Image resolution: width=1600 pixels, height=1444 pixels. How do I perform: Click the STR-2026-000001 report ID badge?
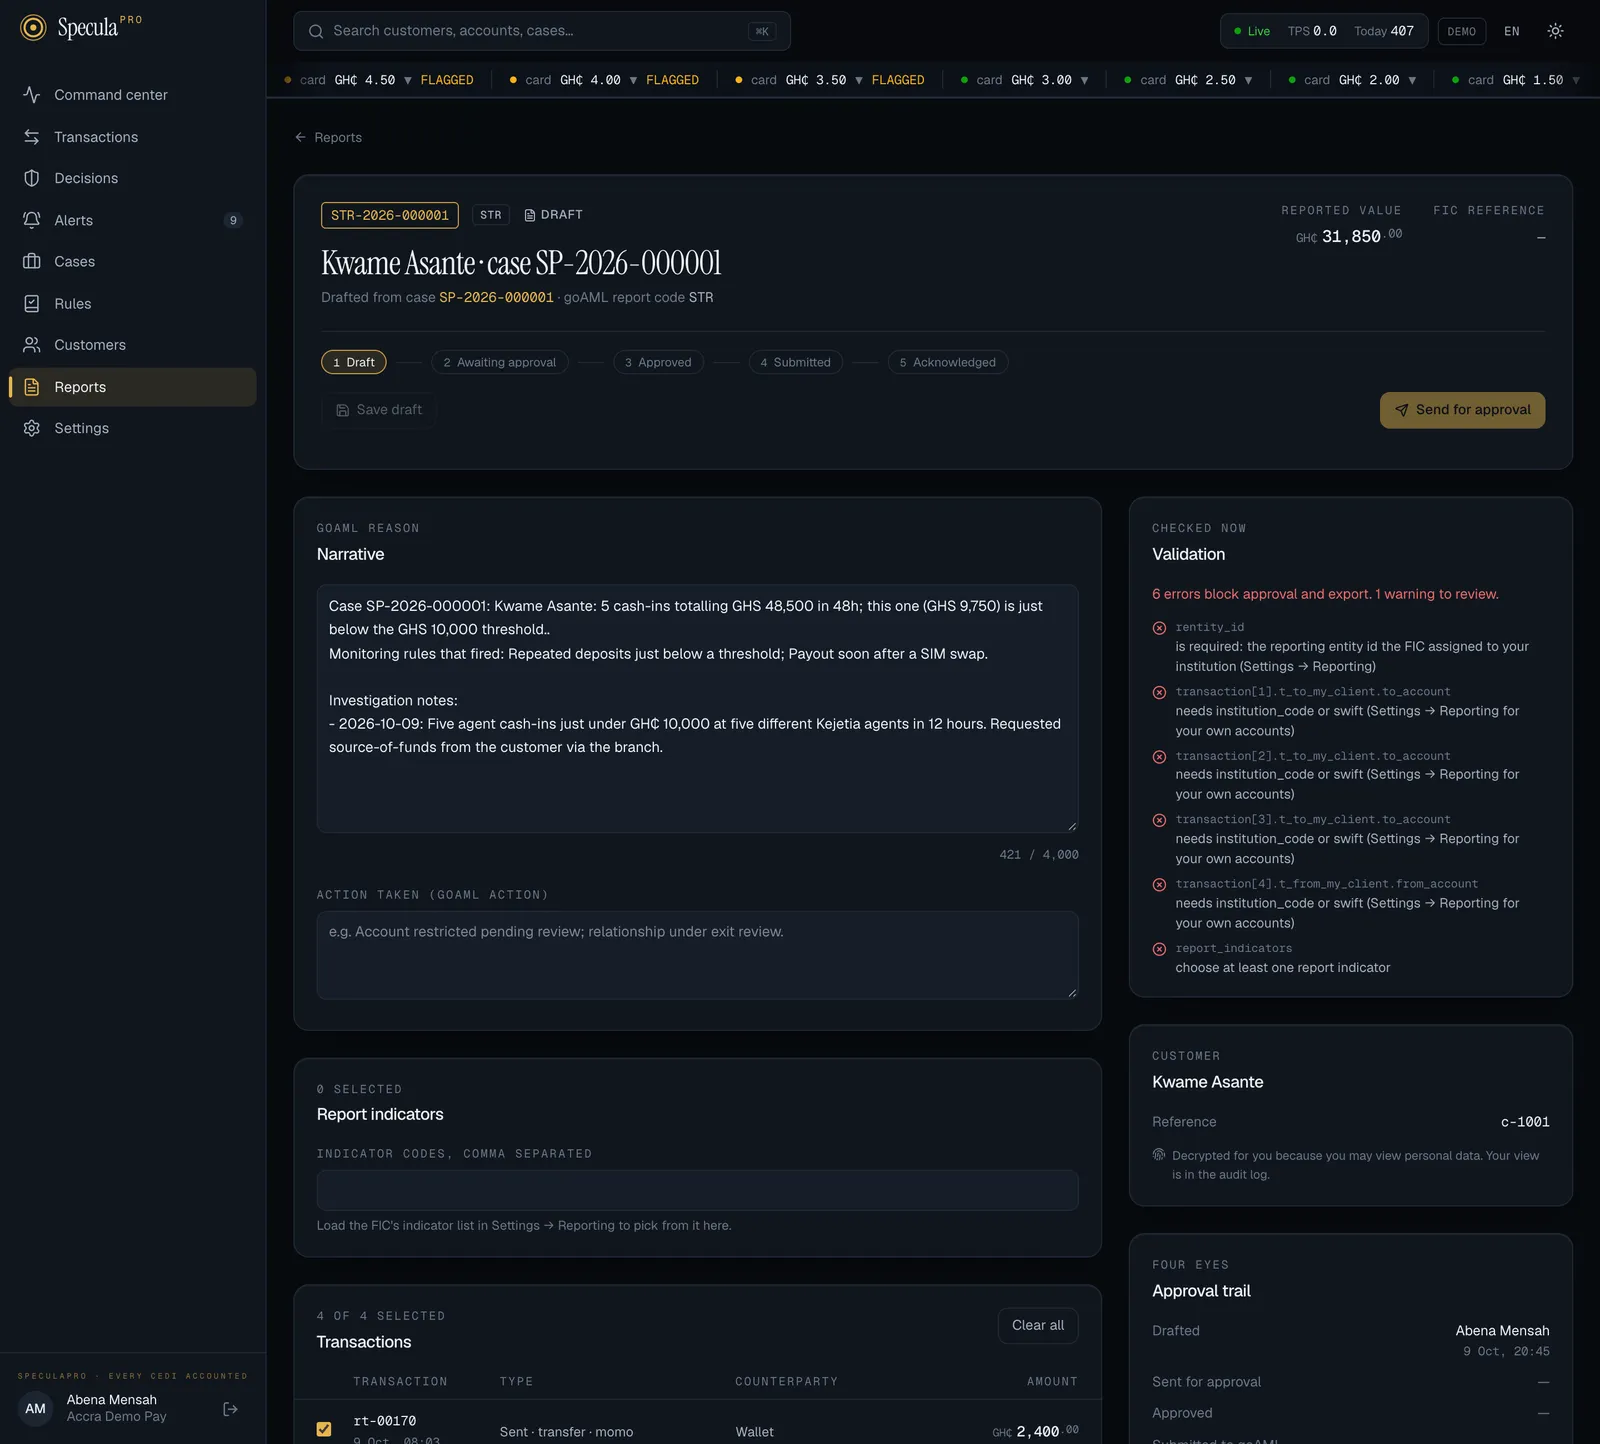(x=390, y=215)
